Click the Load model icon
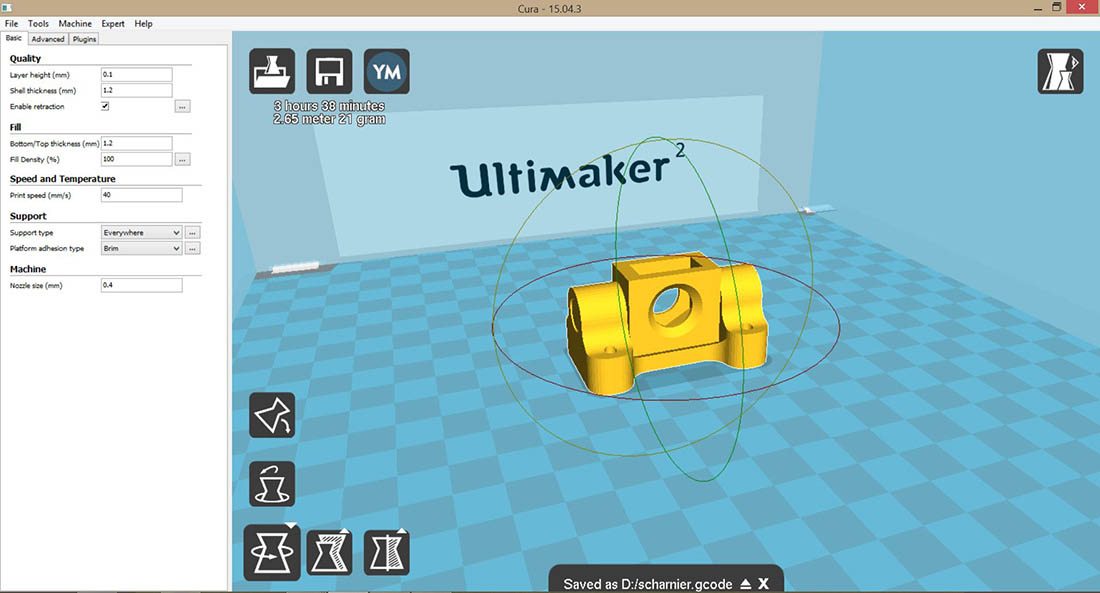 [x=271, y=71]
